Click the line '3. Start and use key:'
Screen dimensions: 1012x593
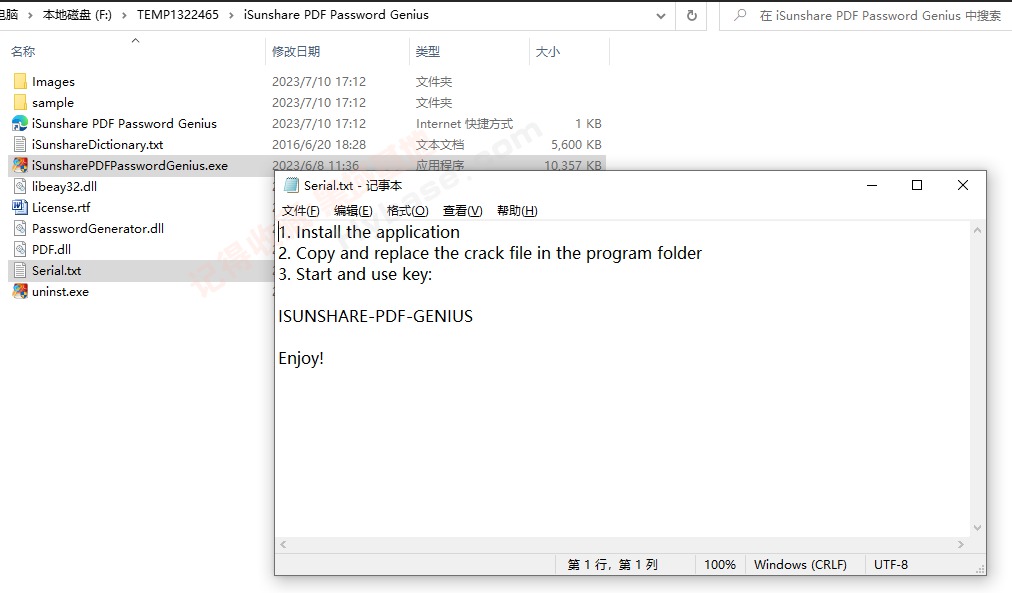(x=355, y=274)
